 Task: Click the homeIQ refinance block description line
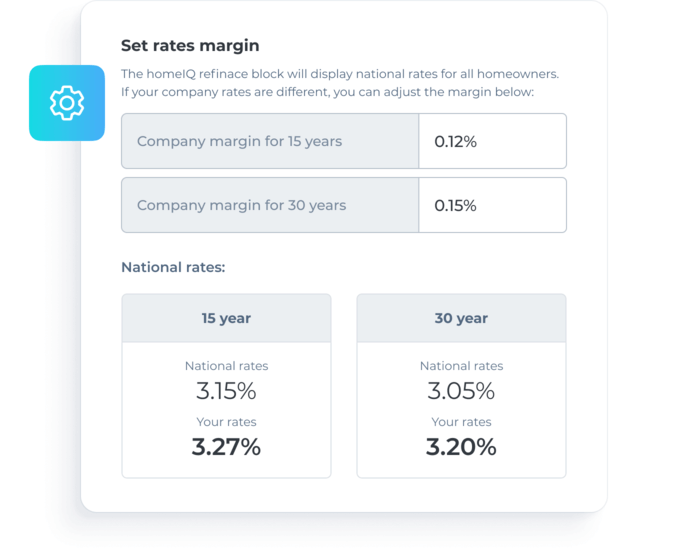pos(340,74)
